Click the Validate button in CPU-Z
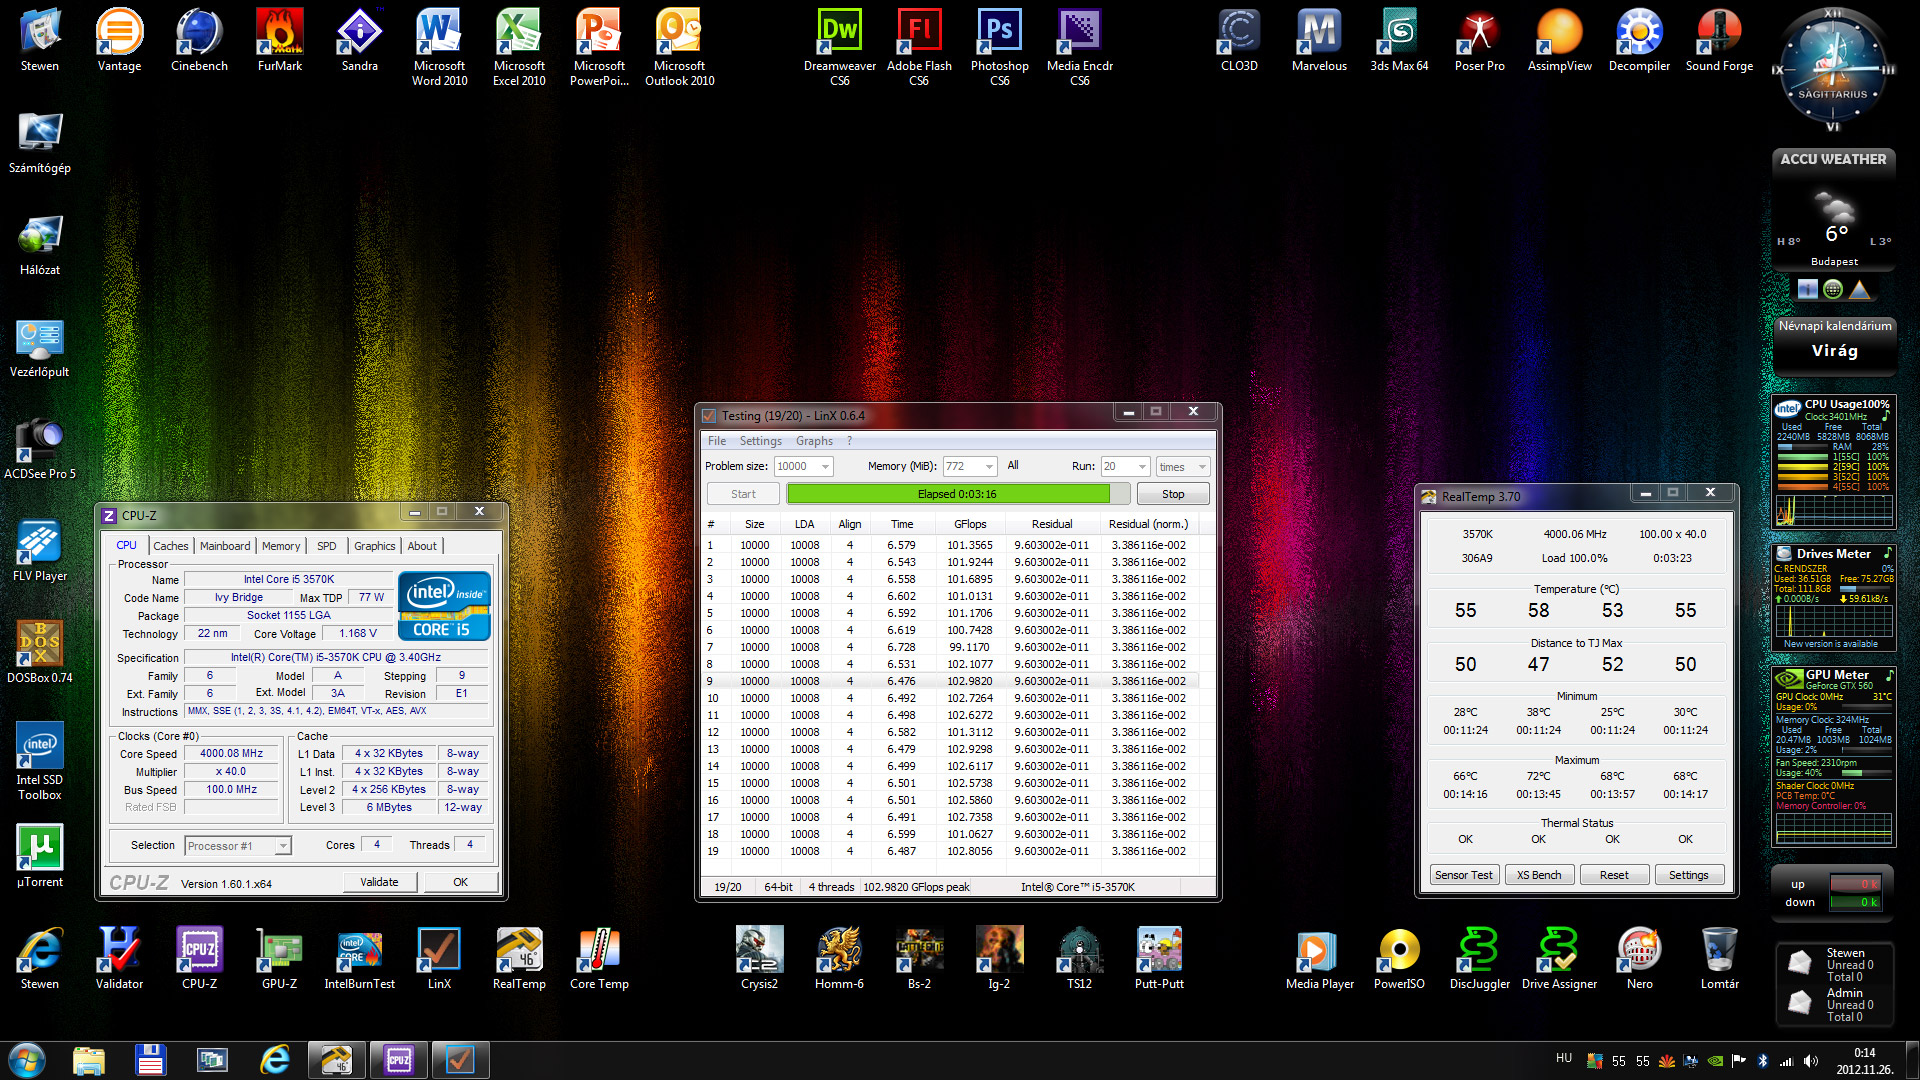The width and height of the screenshot is (1920, 1080). (379, 882)
